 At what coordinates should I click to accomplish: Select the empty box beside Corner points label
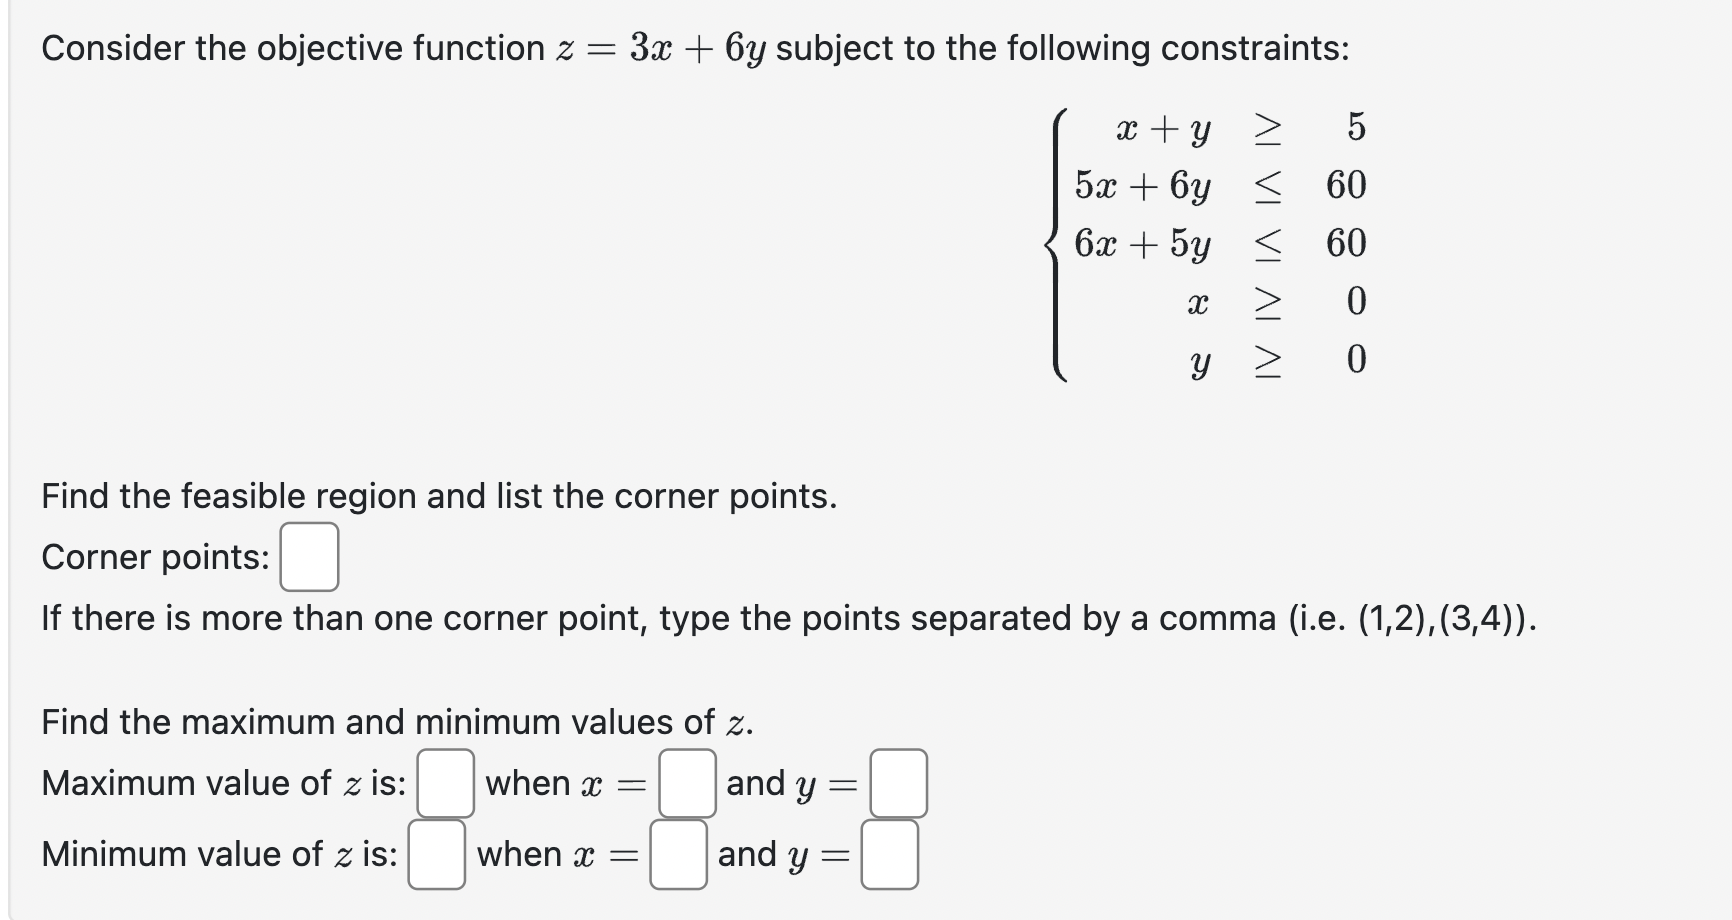tap(311, 556)
